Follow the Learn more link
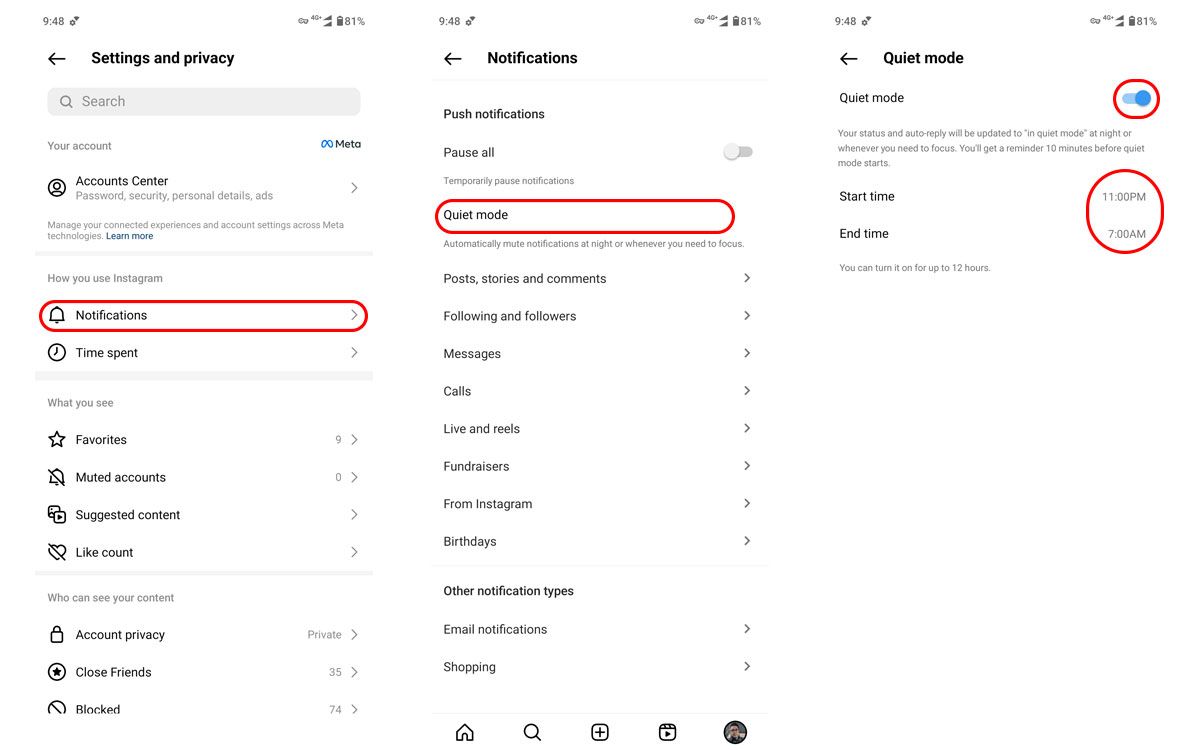 (130, 237)
